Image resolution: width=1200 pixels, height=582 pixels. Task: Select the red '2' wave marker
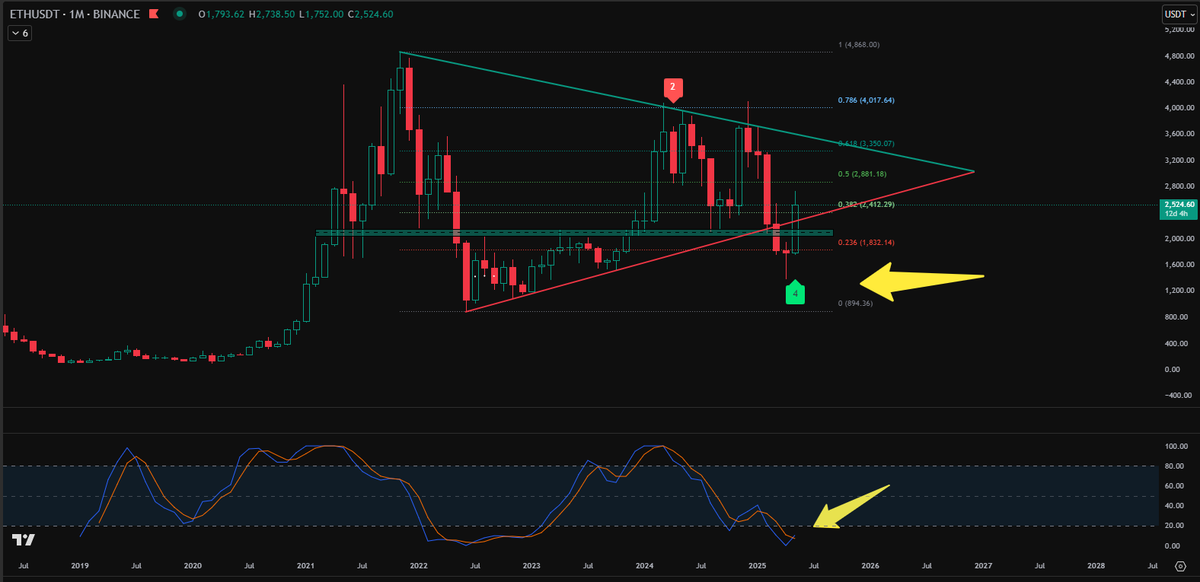point(671,88)
